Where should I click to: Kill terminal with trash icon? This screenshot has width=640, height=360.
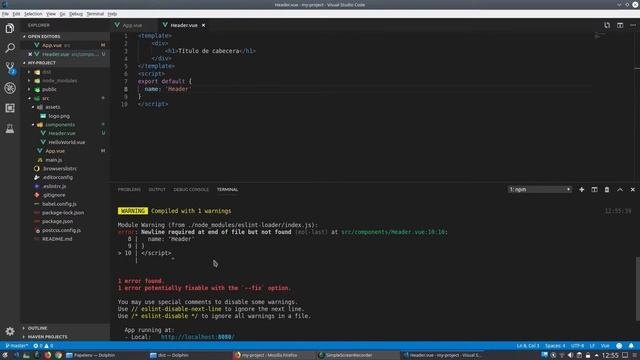(607, 189)
